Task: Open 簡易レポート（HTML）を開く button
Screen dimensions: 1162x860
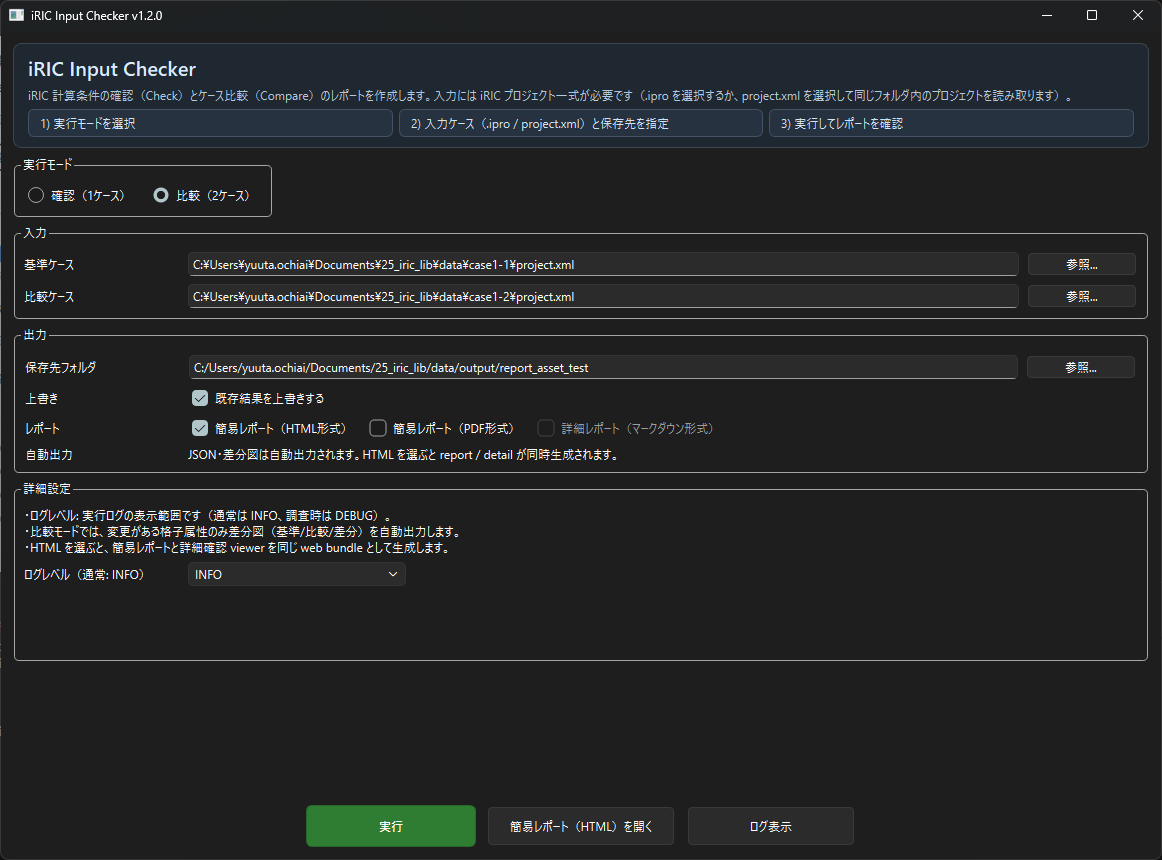Action: pyautogui.click(x=581, y=827)
